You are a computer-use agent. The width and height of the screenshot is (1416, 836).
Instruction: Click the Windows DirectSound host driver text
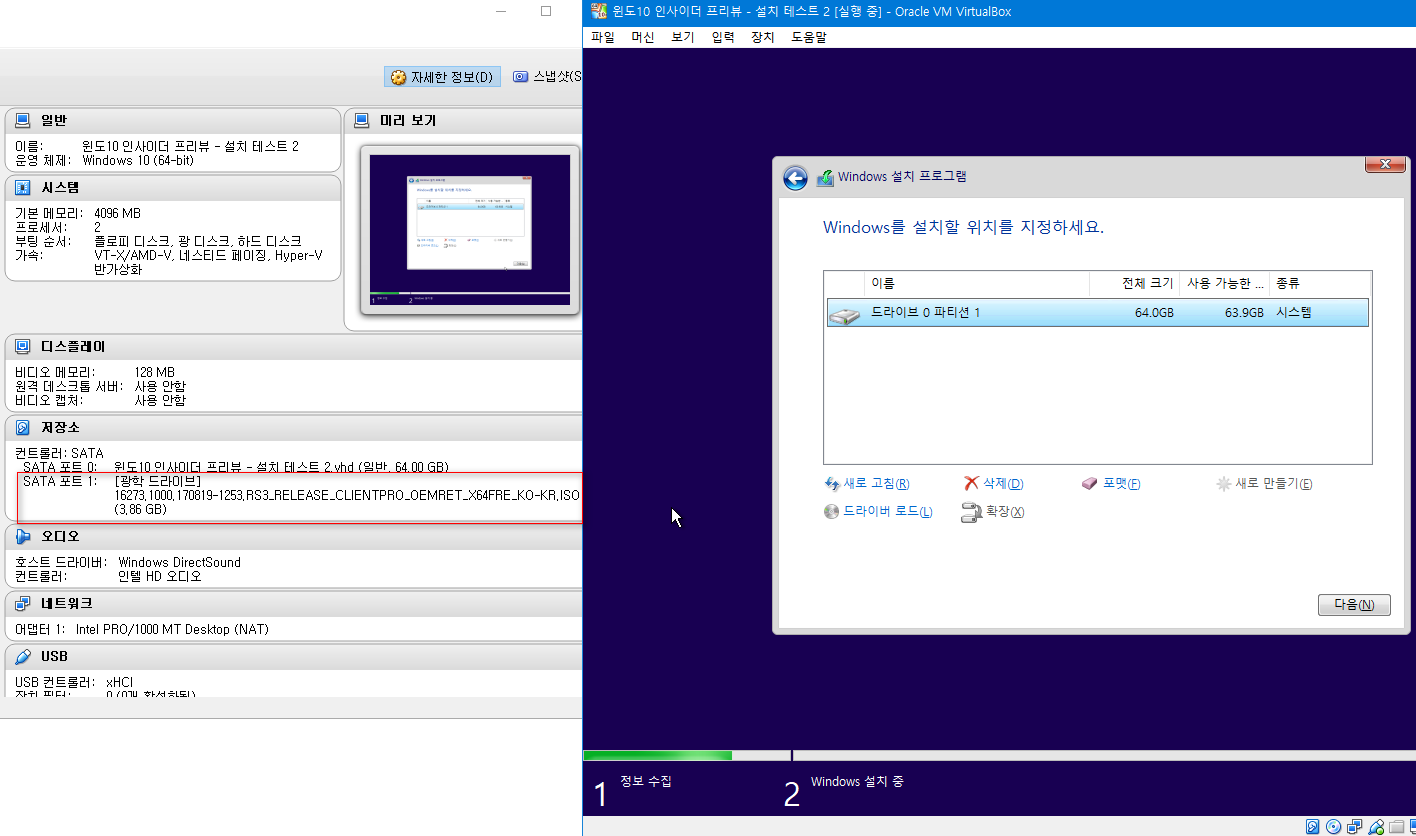coord(179,563)
